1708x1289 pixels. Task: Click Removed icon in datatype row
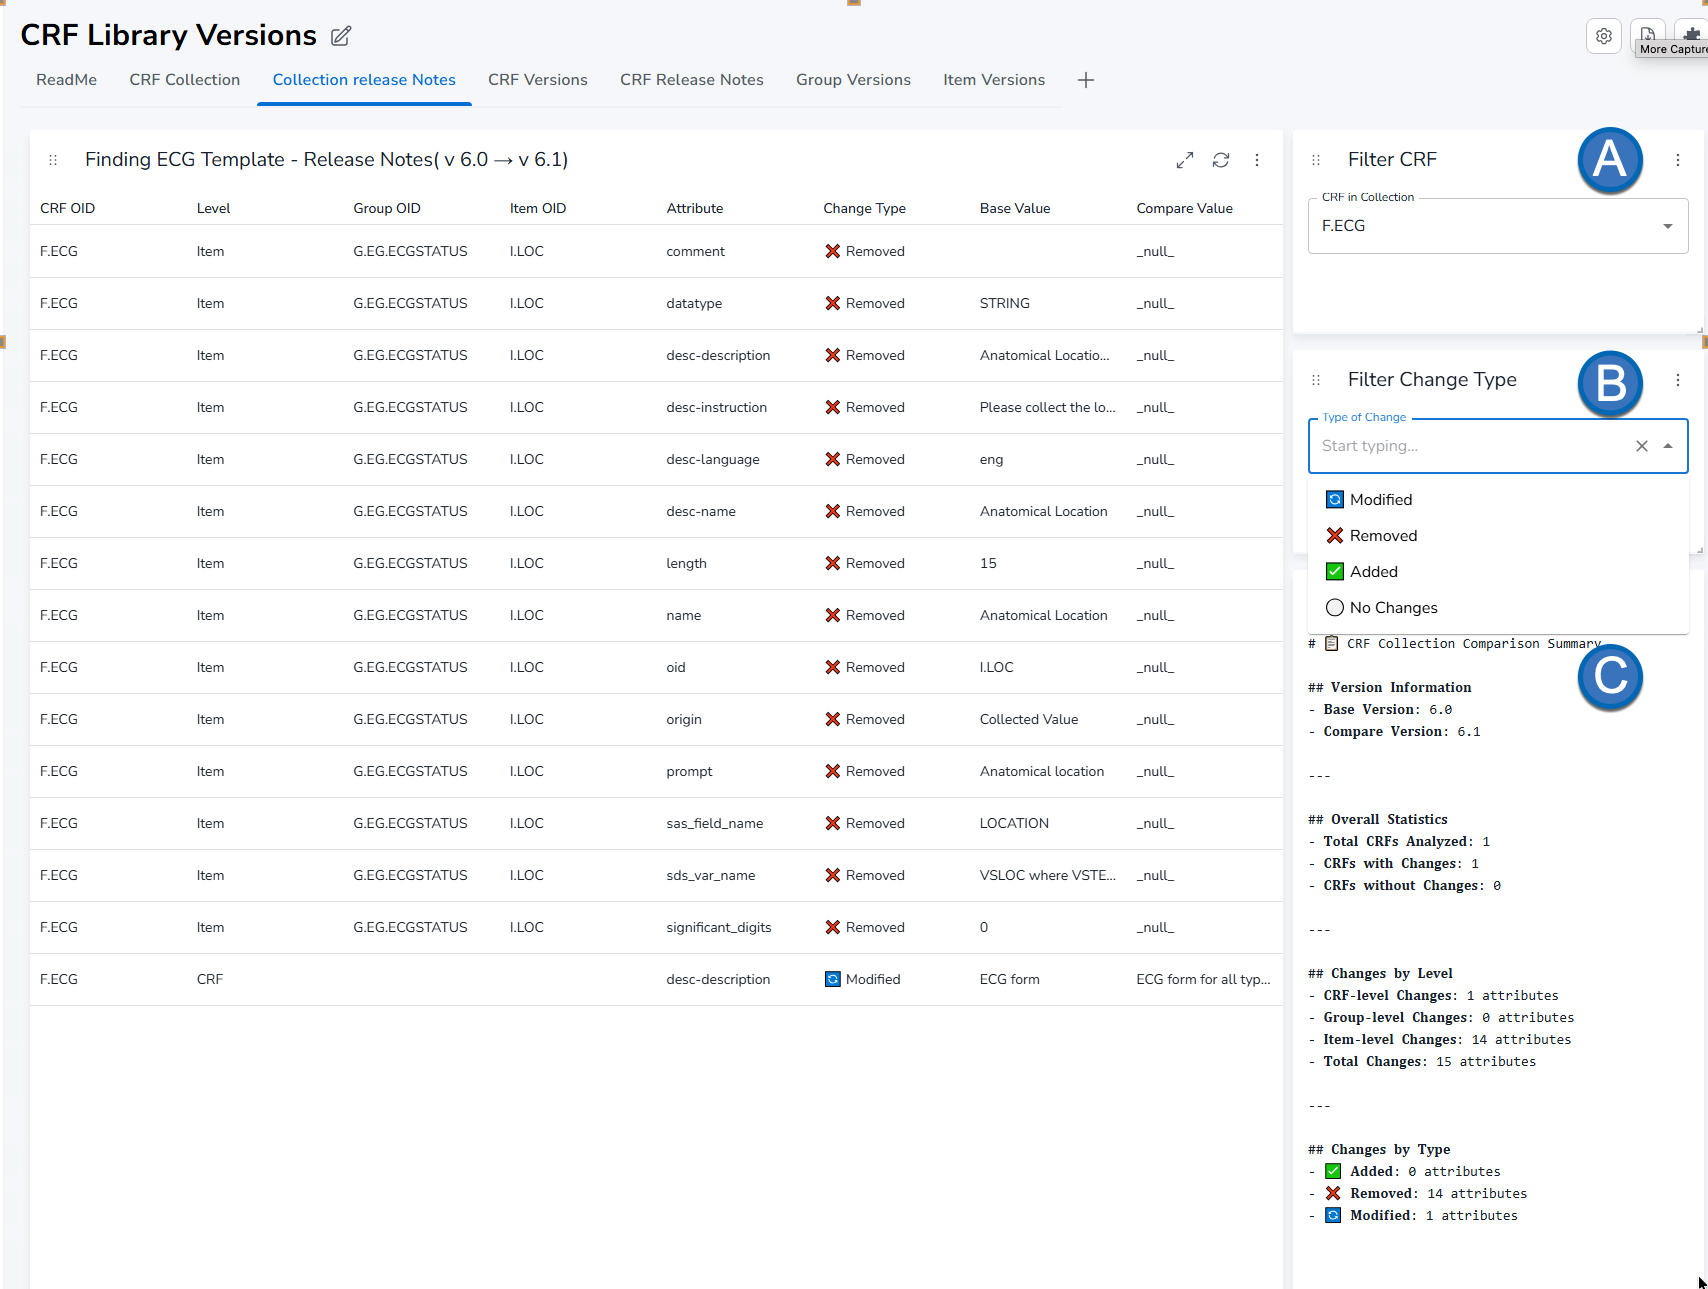pyautogui.click(x=832, y=304)
